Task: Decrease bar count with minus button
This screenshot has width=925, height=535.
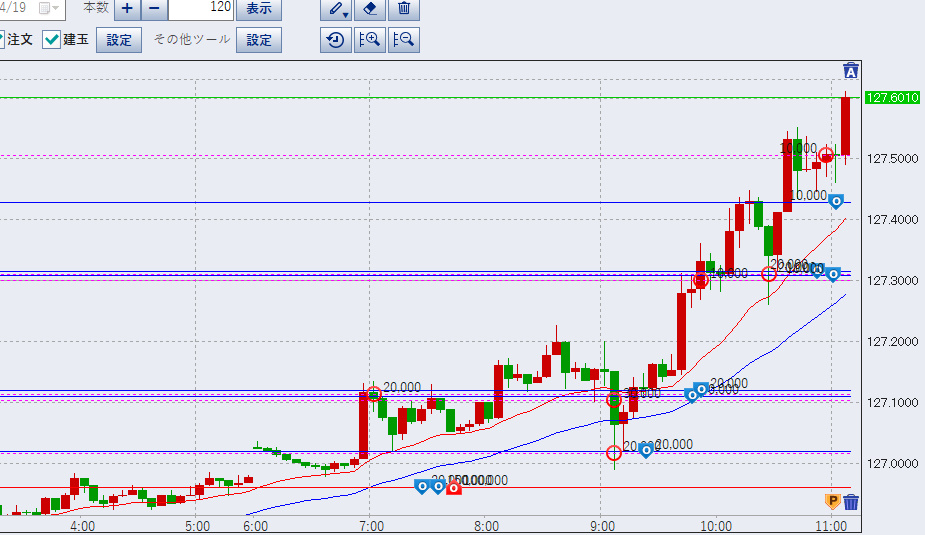Action: click(154, 9)
